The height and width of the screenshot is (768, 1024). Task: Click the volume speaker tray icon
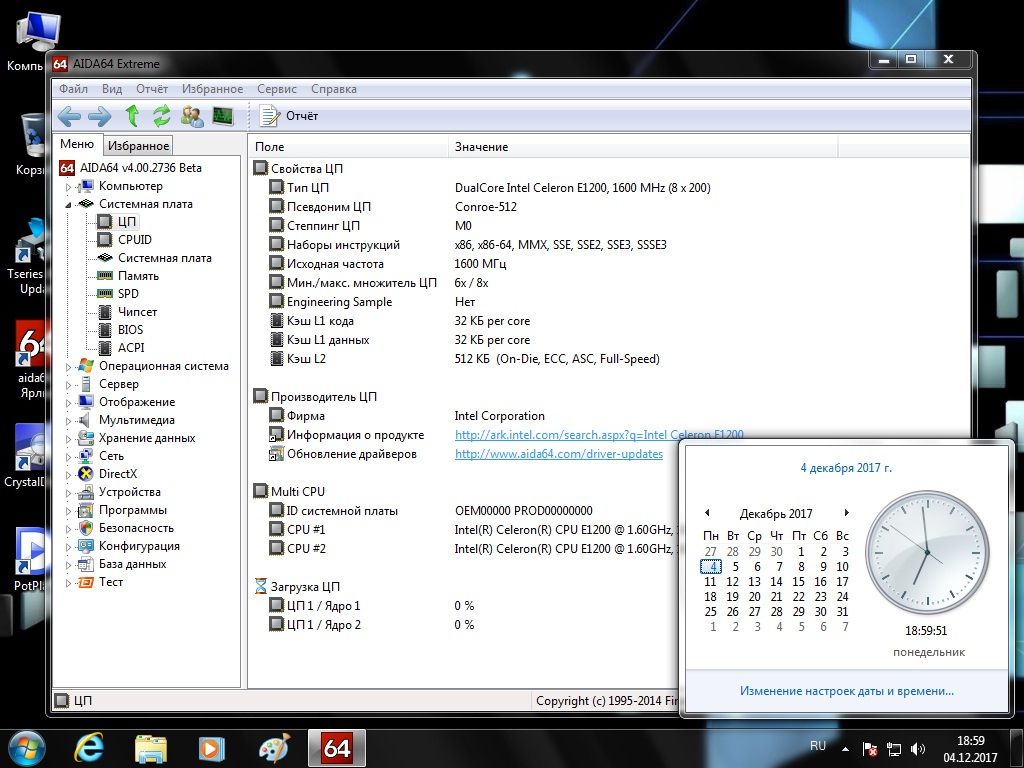(x=918, y=748)
